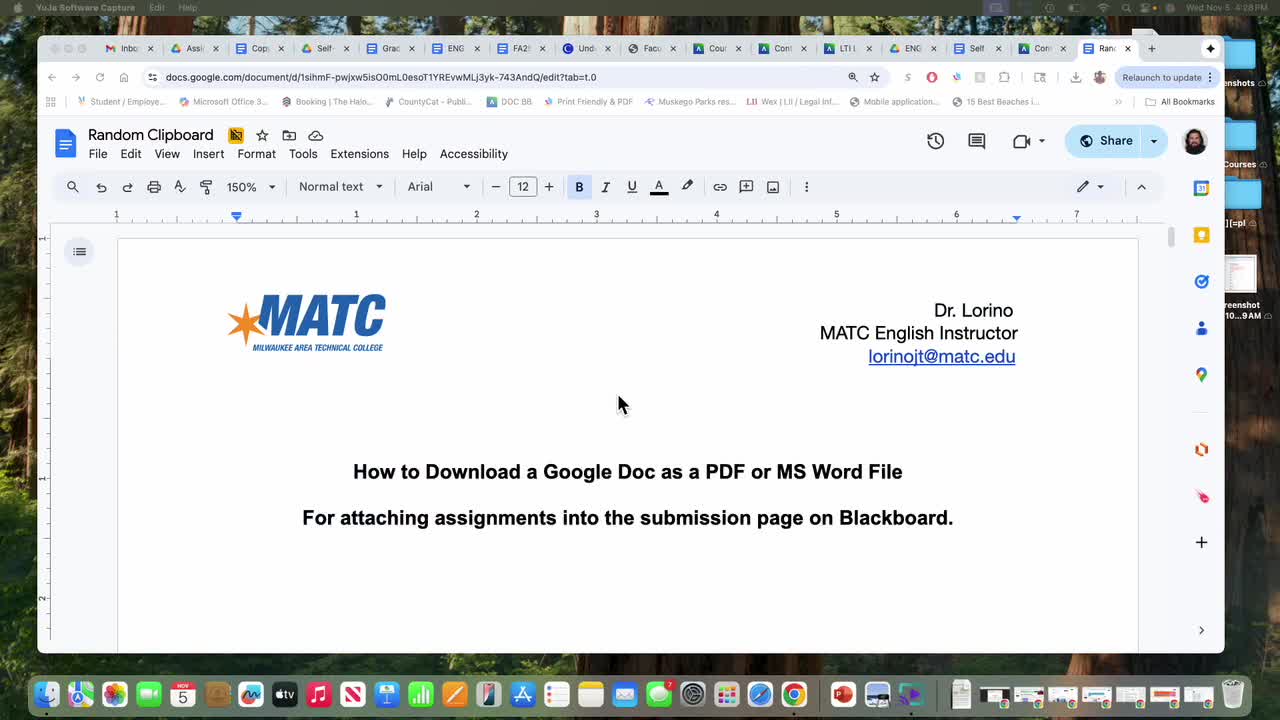The image size is (1280, 720).
Task: Decrease the font size
Action: (496, 187)
